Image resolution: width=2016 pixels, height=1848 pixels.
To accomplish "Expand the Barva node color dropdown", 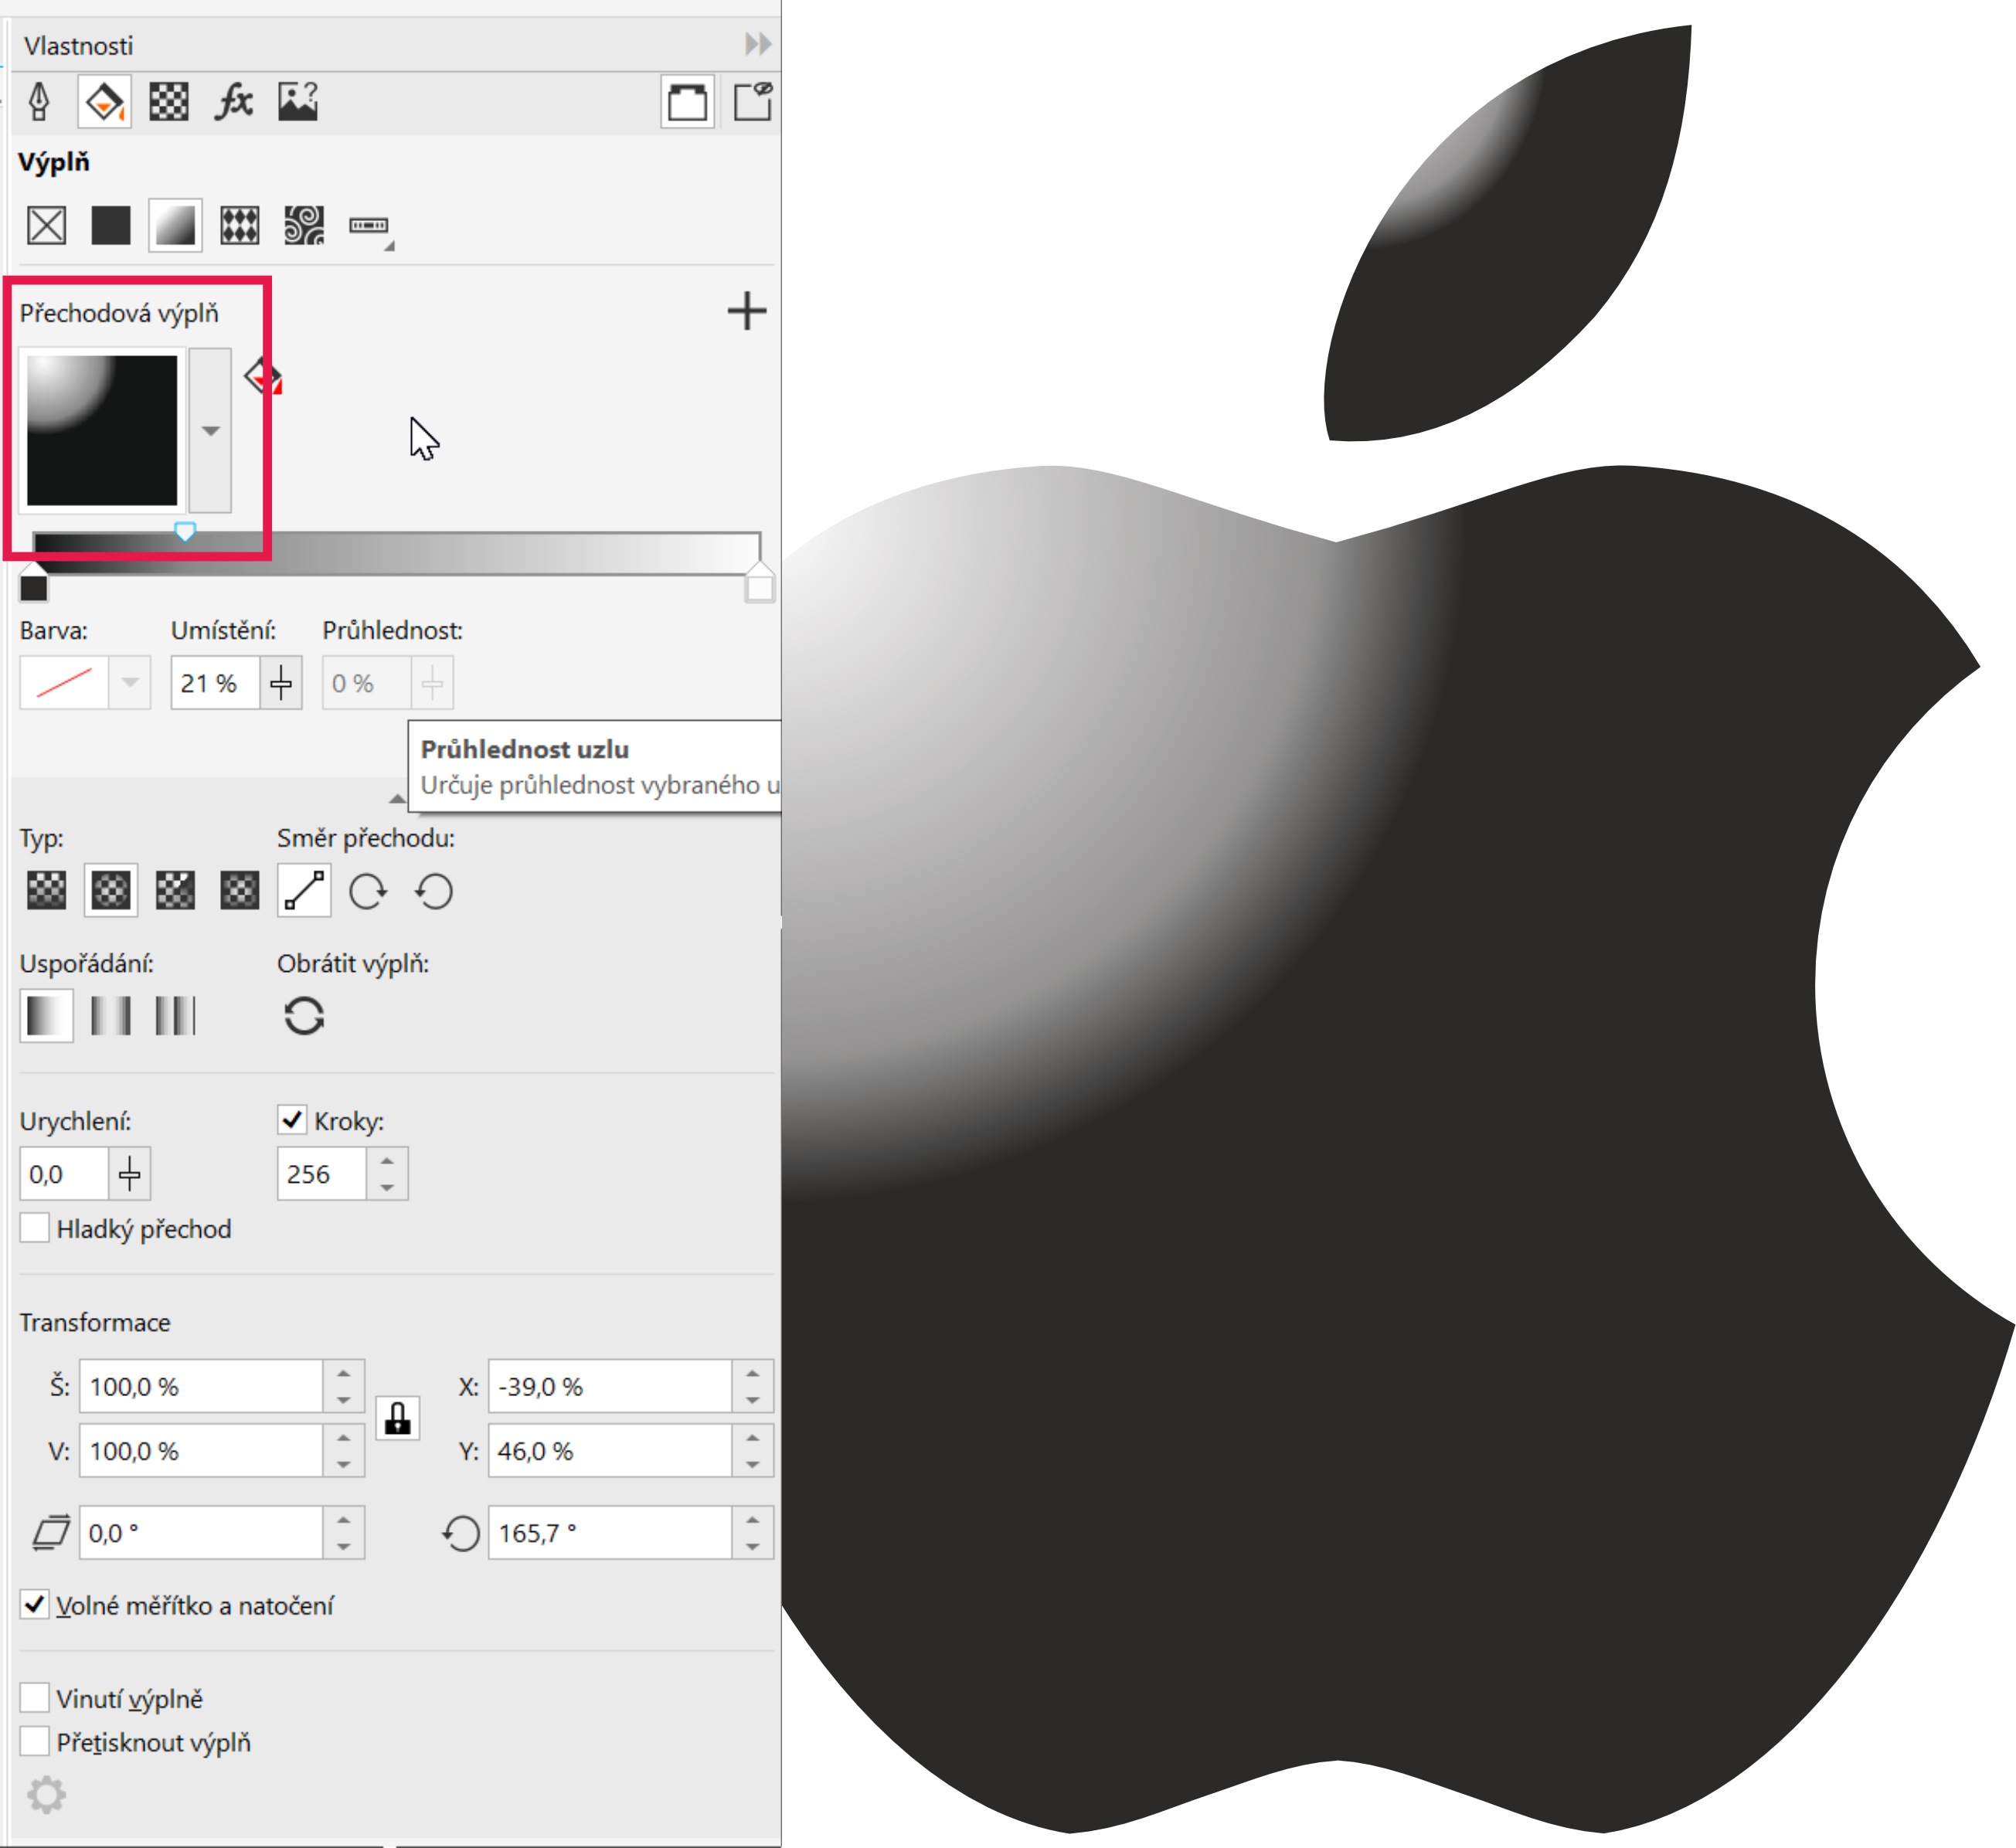I will [x=130, y=683].
